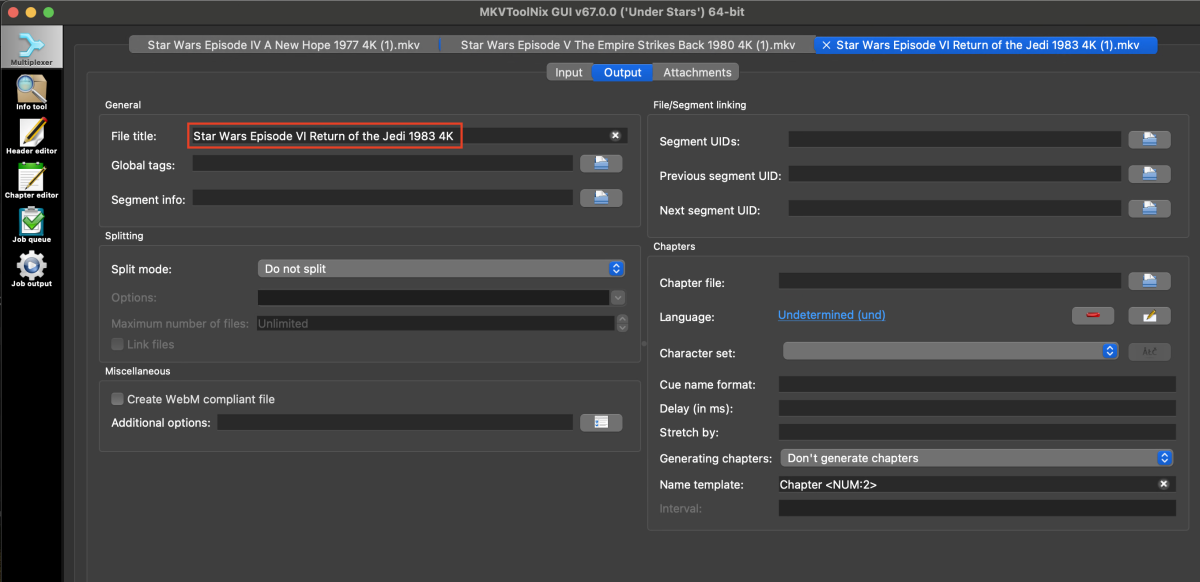
Task: Remove chapter language with the red minus button
Action: [1093, 316]
